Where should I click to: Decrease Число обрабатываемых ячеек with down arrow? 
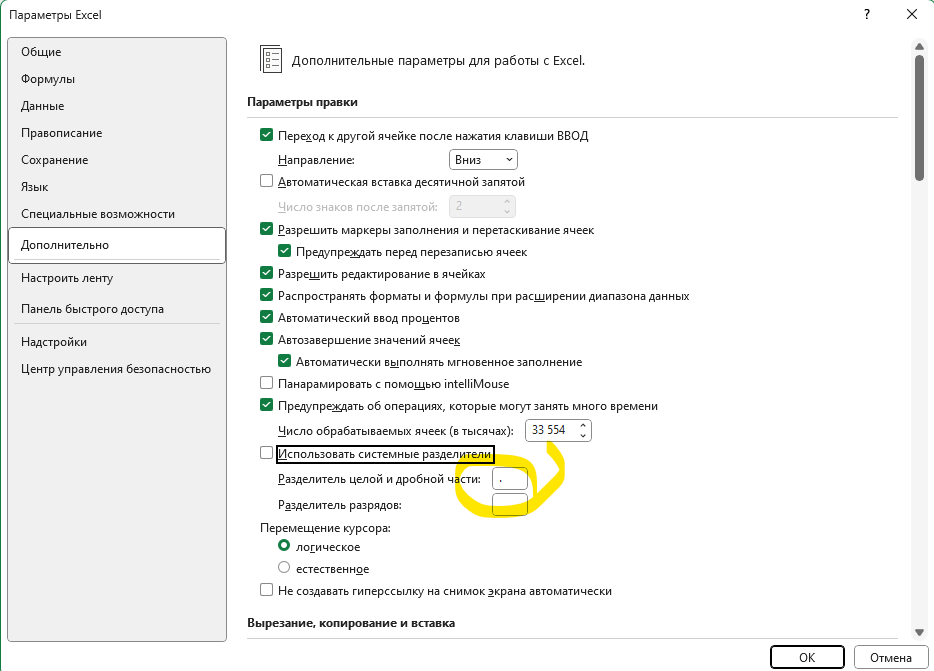pos(583,436)
